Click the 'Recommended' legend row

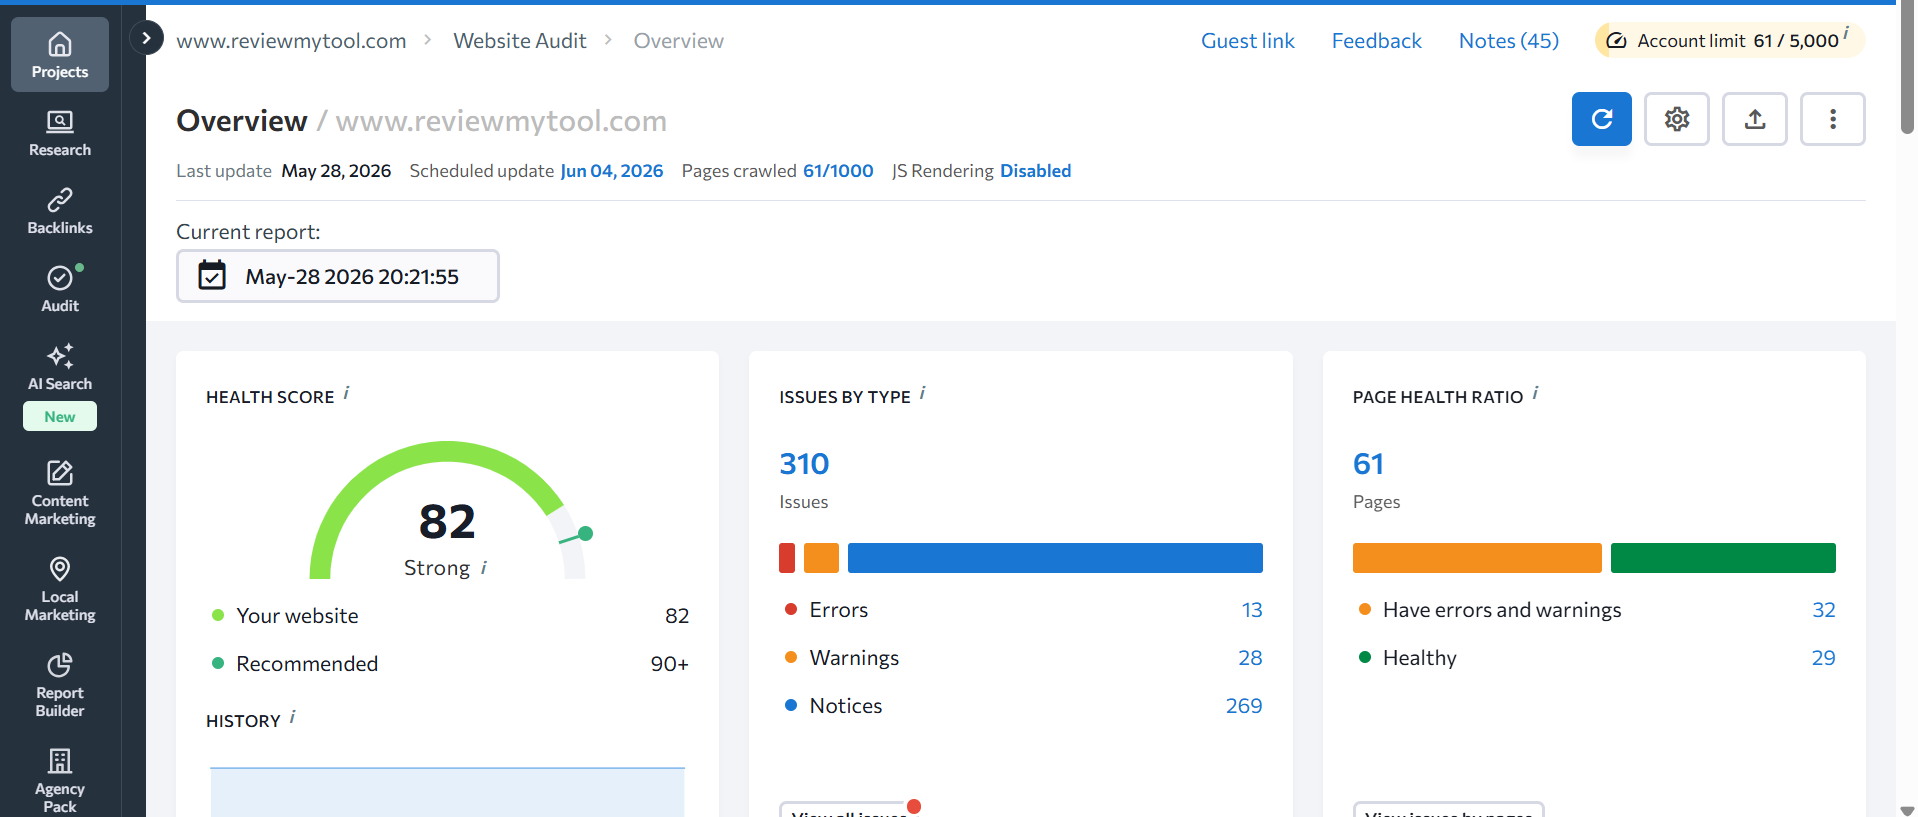tap(447, 664)
